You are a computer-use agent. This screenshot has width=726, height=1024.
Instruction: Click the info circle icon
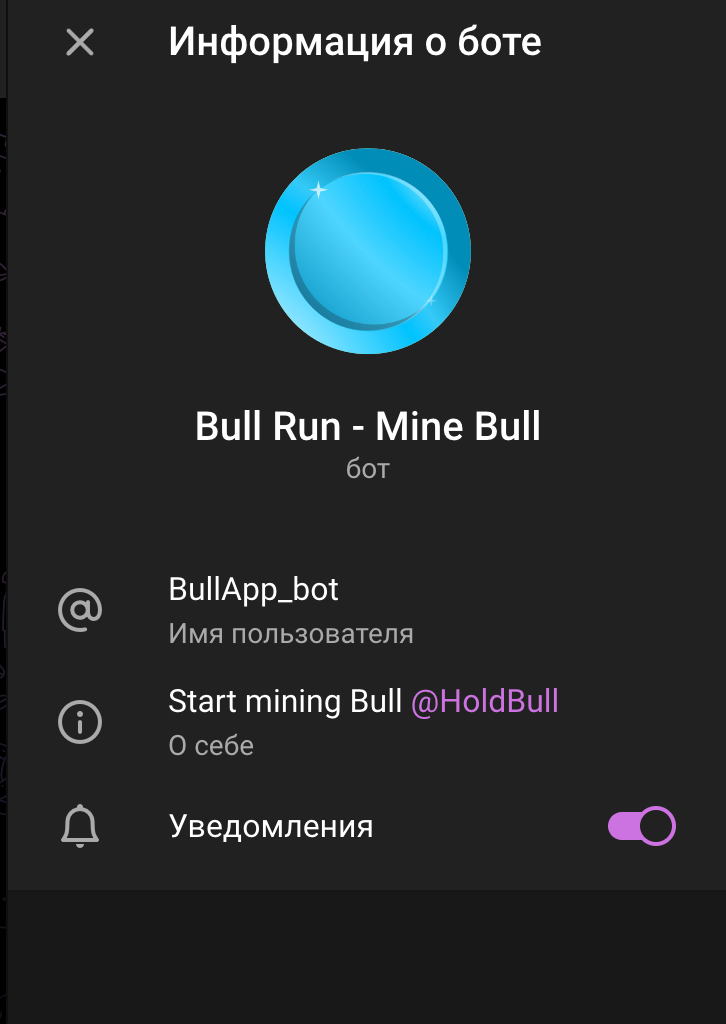(x=80, y=722)
